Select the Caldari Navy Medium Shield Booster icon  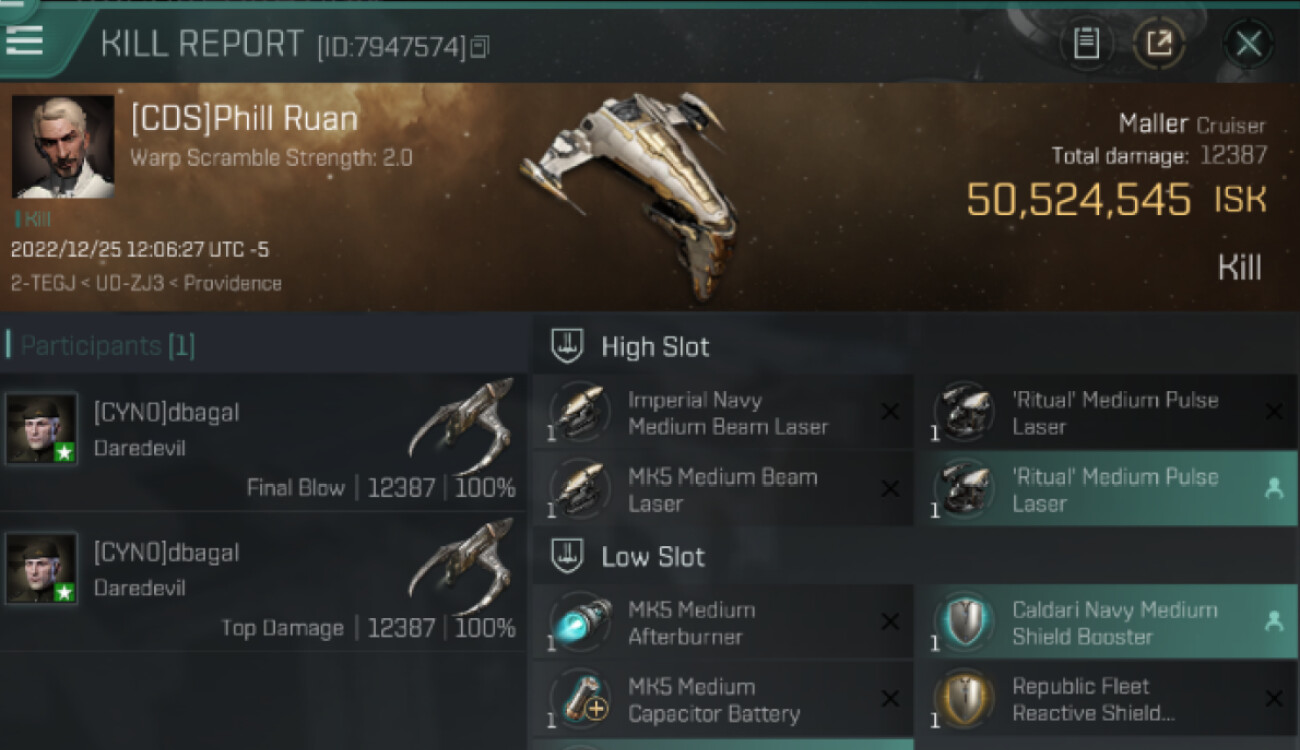964,622
